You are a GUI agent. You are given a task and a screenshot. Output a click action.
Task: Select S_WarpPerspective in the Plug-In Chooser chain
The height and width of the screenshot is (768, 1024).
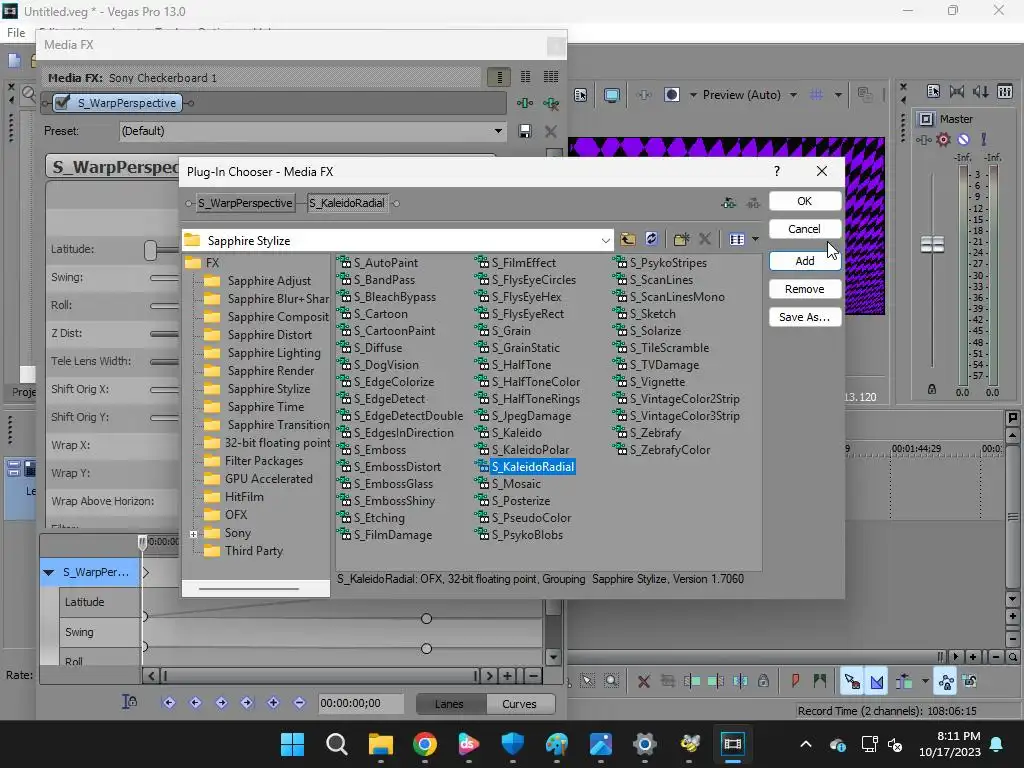(245, 203)
